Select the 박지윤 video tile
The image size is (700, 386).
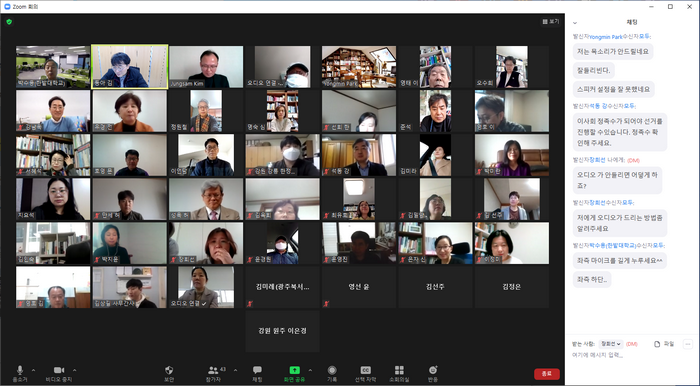tap(129, 243)
